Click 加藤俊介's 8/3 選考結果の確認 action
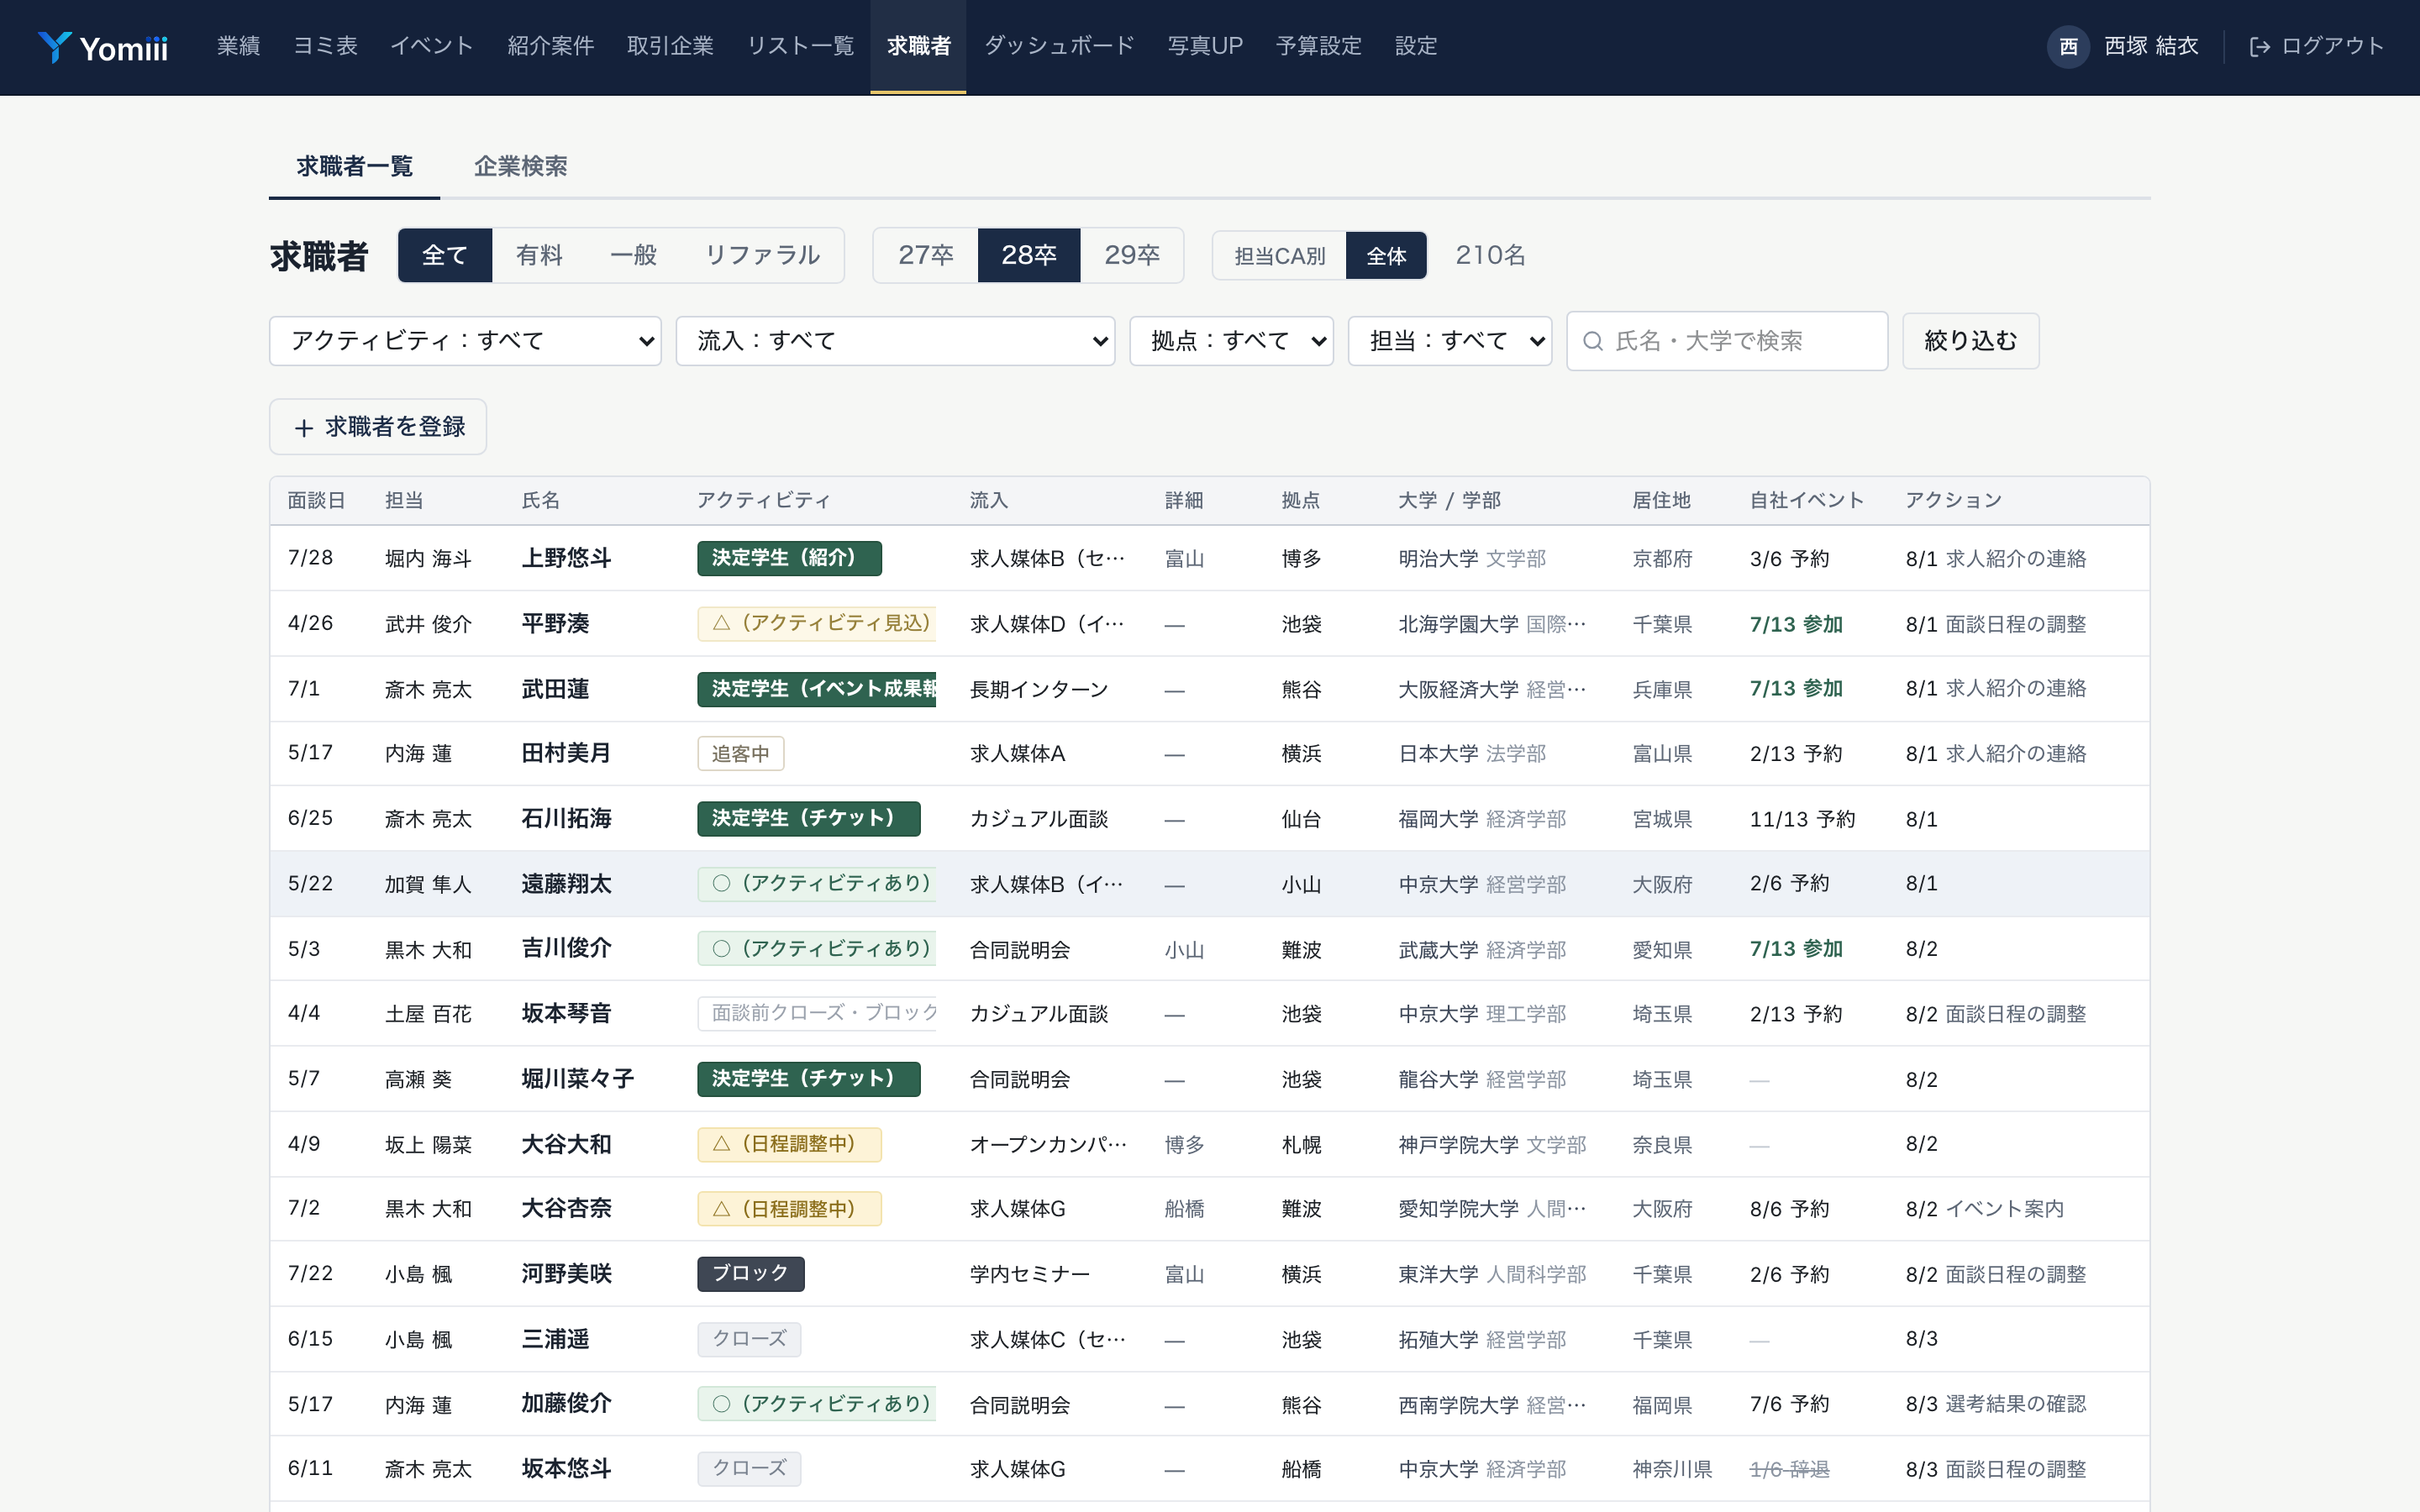Viewport: 2420px width, 1512px height. pos(1995,1404)
